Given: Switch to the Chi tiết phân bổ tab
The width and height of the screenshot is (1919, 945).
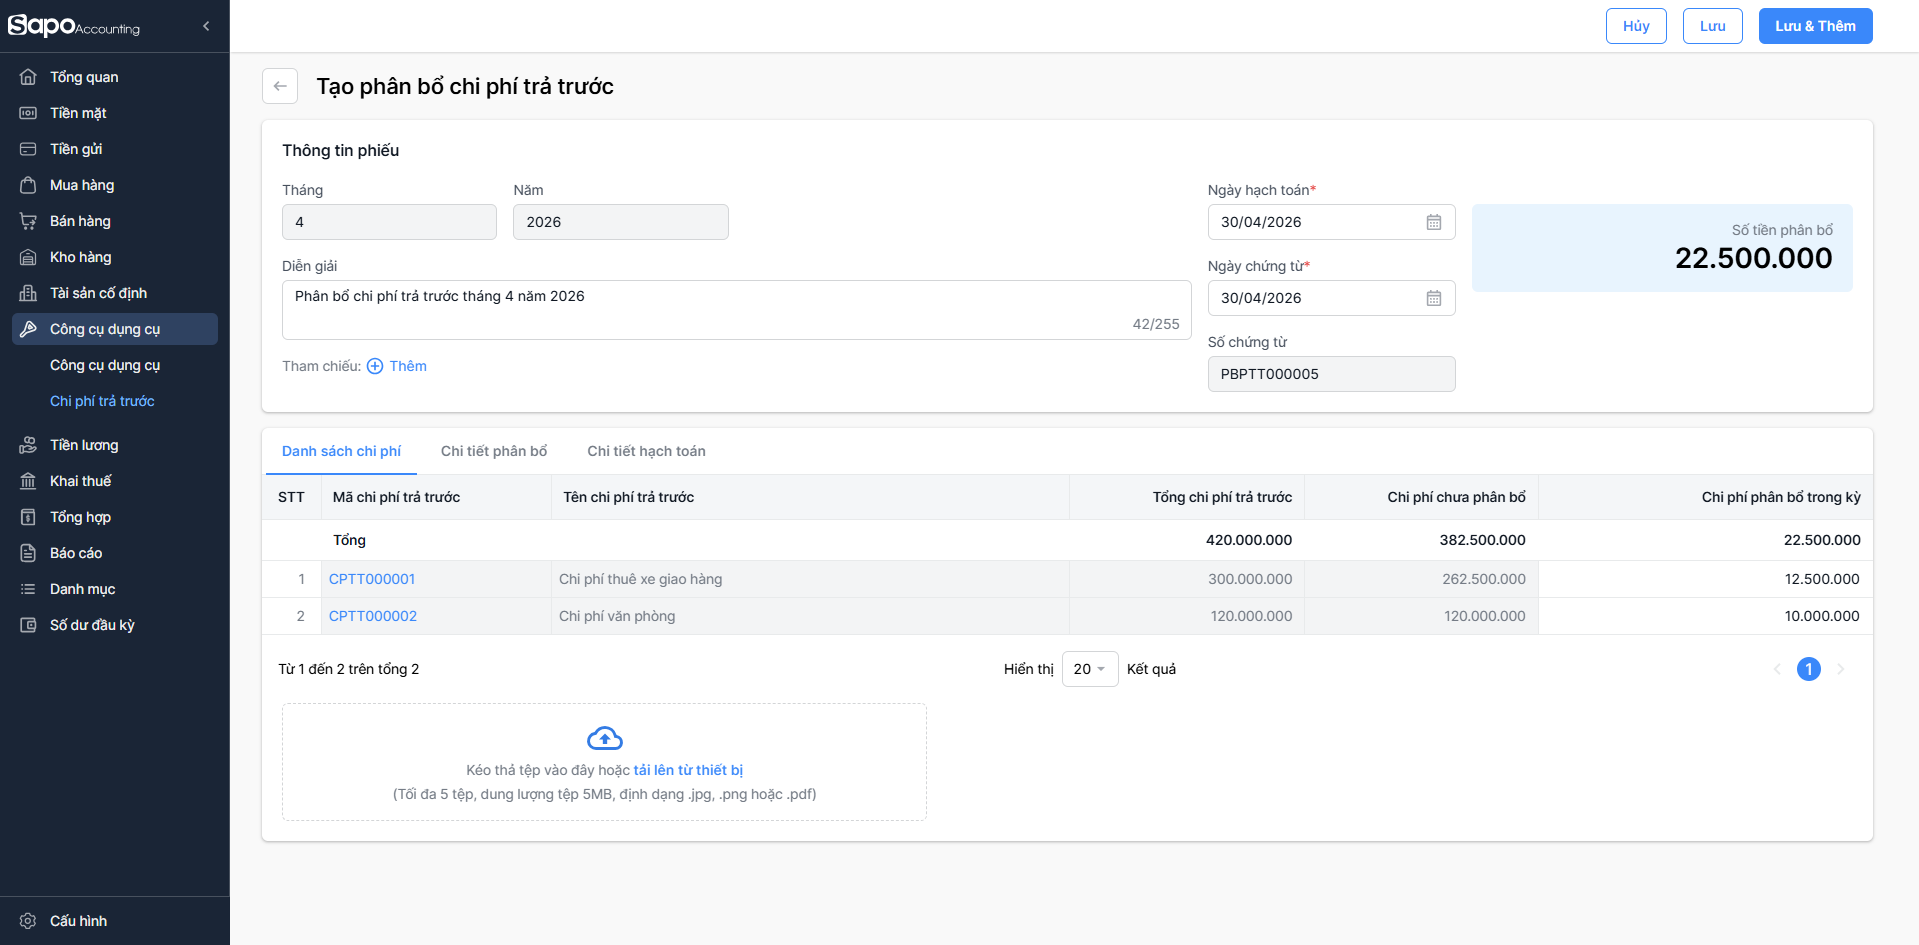Looking at the screenshot, I should pos(494,451).
